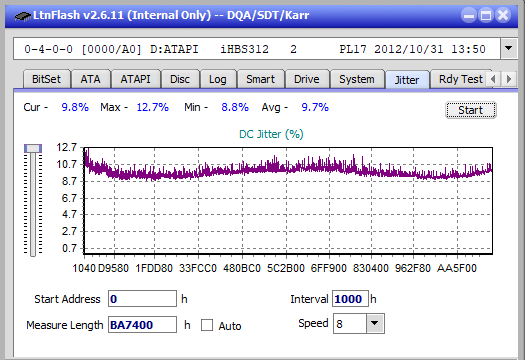The image size is (525, 360).
Task: Open the drive selection dropdown
Action: [x=509, y=49]
